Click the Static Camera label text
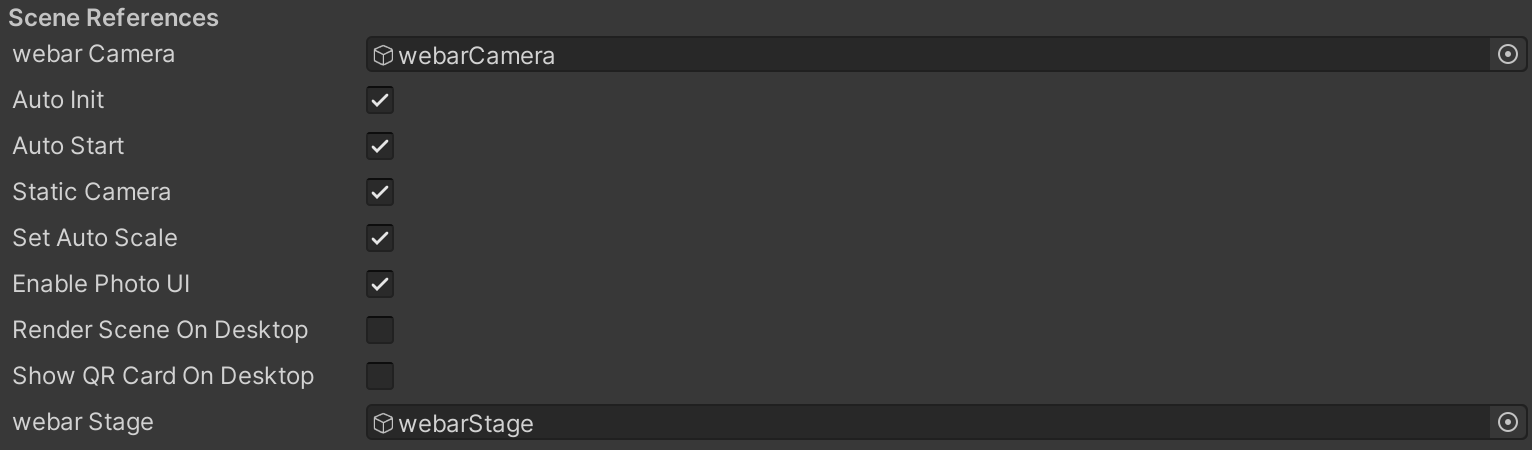This screenshot has width=1532, height=450. (x=91, y=192)
